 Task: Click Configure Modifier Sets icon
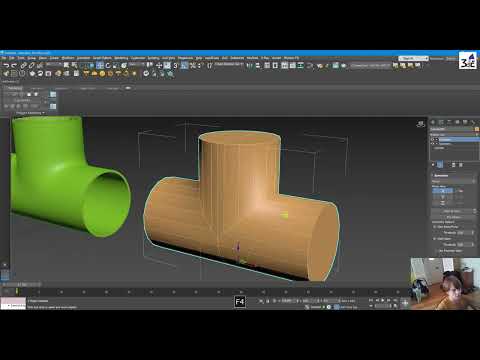461,165
